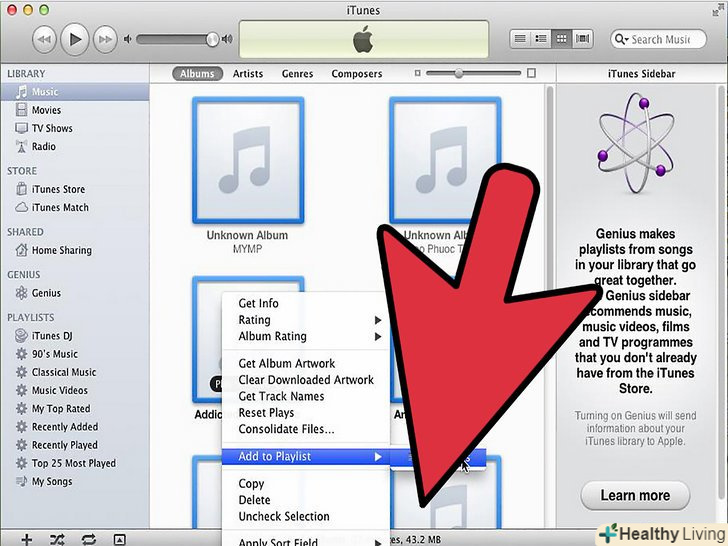Switch to the Artists tab
This screenshot has width=728, height=546.
coord(248,73)
